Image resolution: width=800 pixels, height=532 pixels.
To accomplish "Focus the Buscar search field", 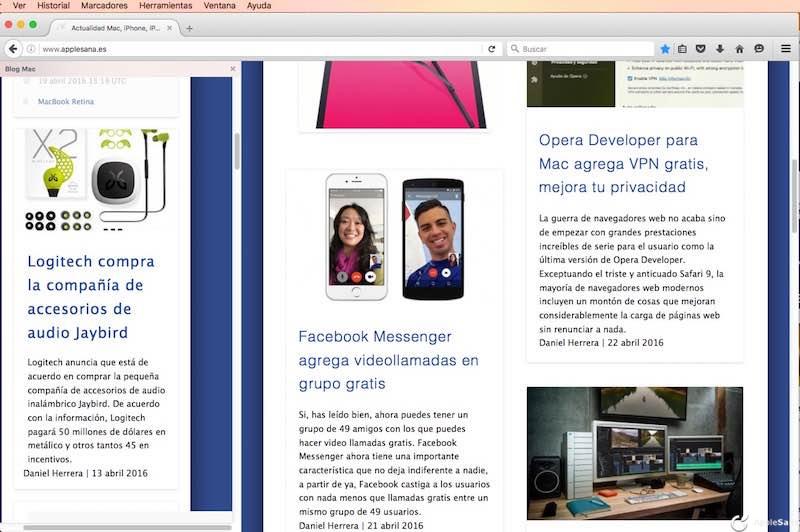I will click(x=581, y=49).
